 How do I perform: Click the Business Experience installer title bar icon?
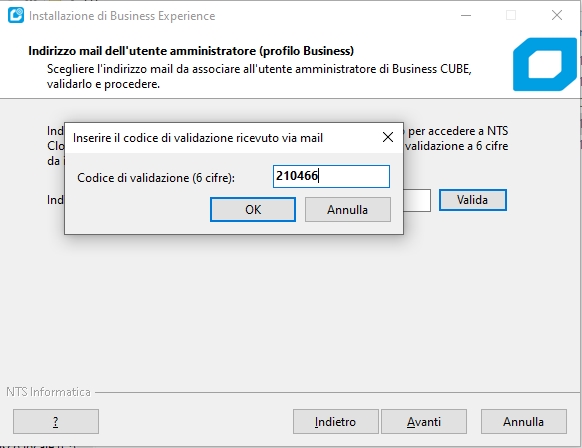(x=16, y=16)
